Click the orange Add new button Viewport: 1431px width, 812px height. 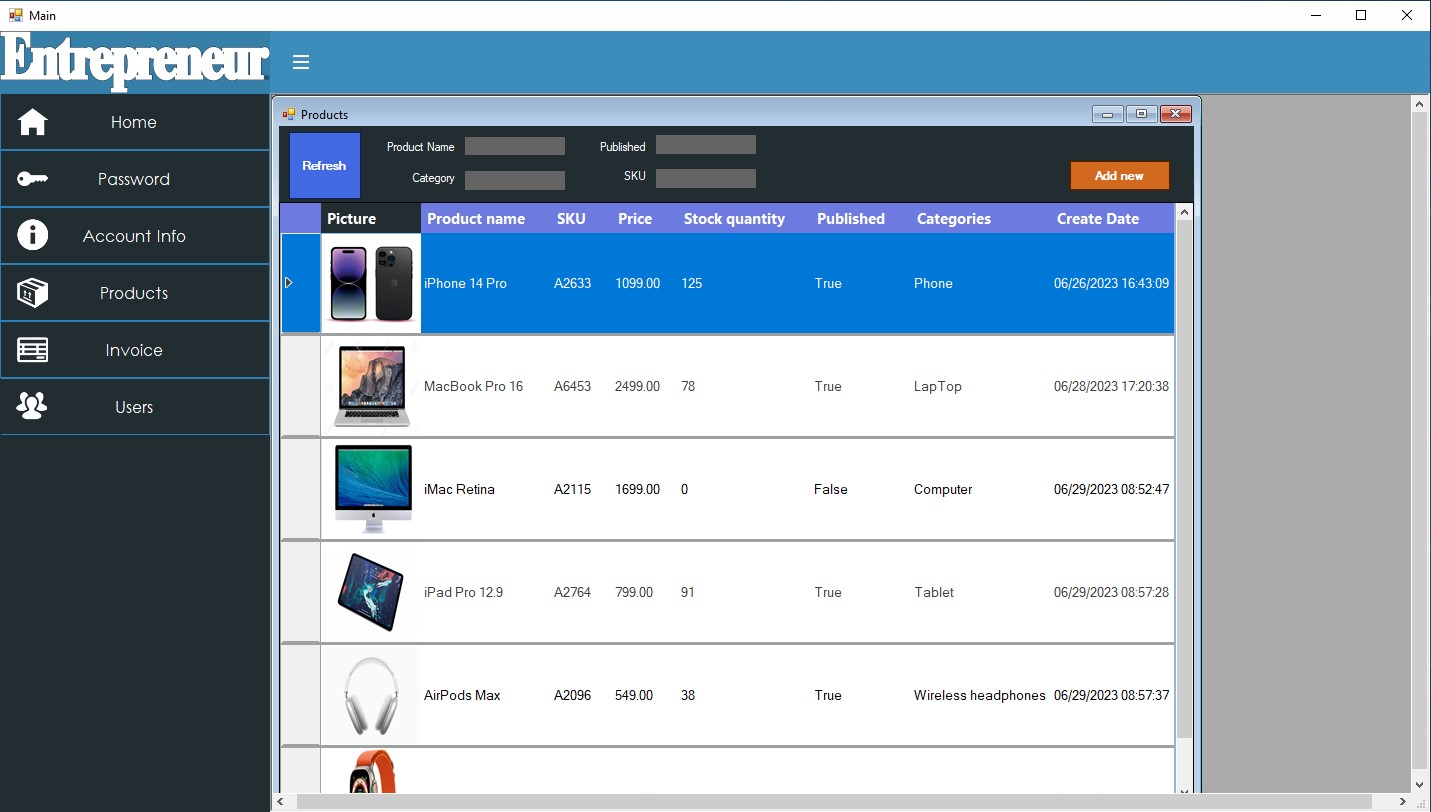coord(1119,175)
